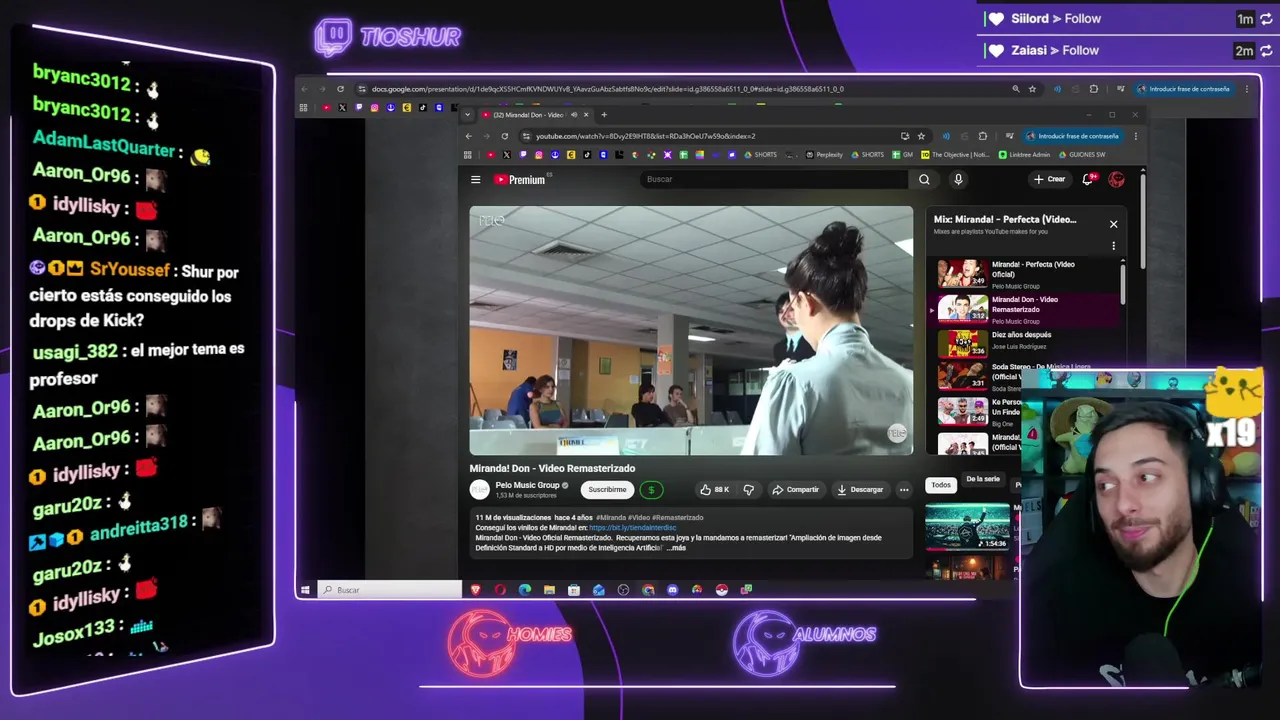Play Diez años después by Jose Luis Rodríguez
Viewport: 1280px width, 720px height.
(1025, 343)
